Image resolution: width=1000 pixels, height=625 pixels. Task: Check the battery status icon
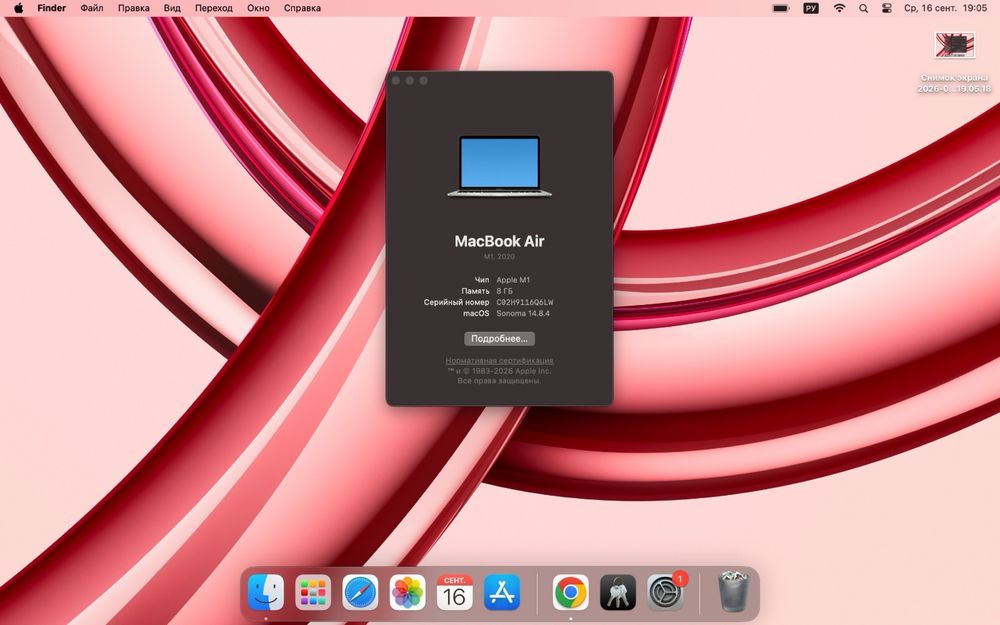pyautogui.click(x=781, y=8)
